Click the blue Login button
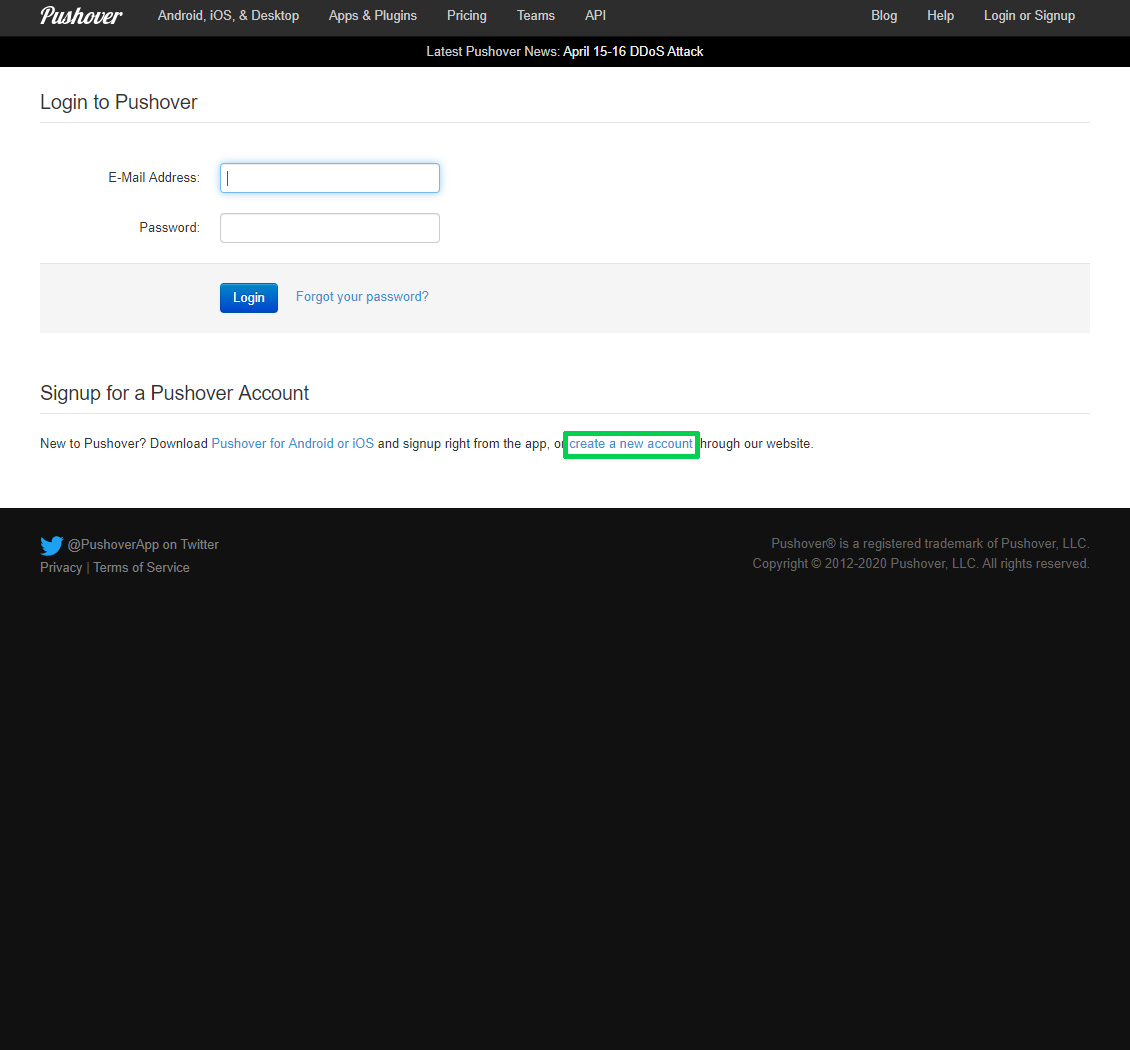Viewport: 1130px width, 1050px height. pyautogui.click(x=249, y=298)
